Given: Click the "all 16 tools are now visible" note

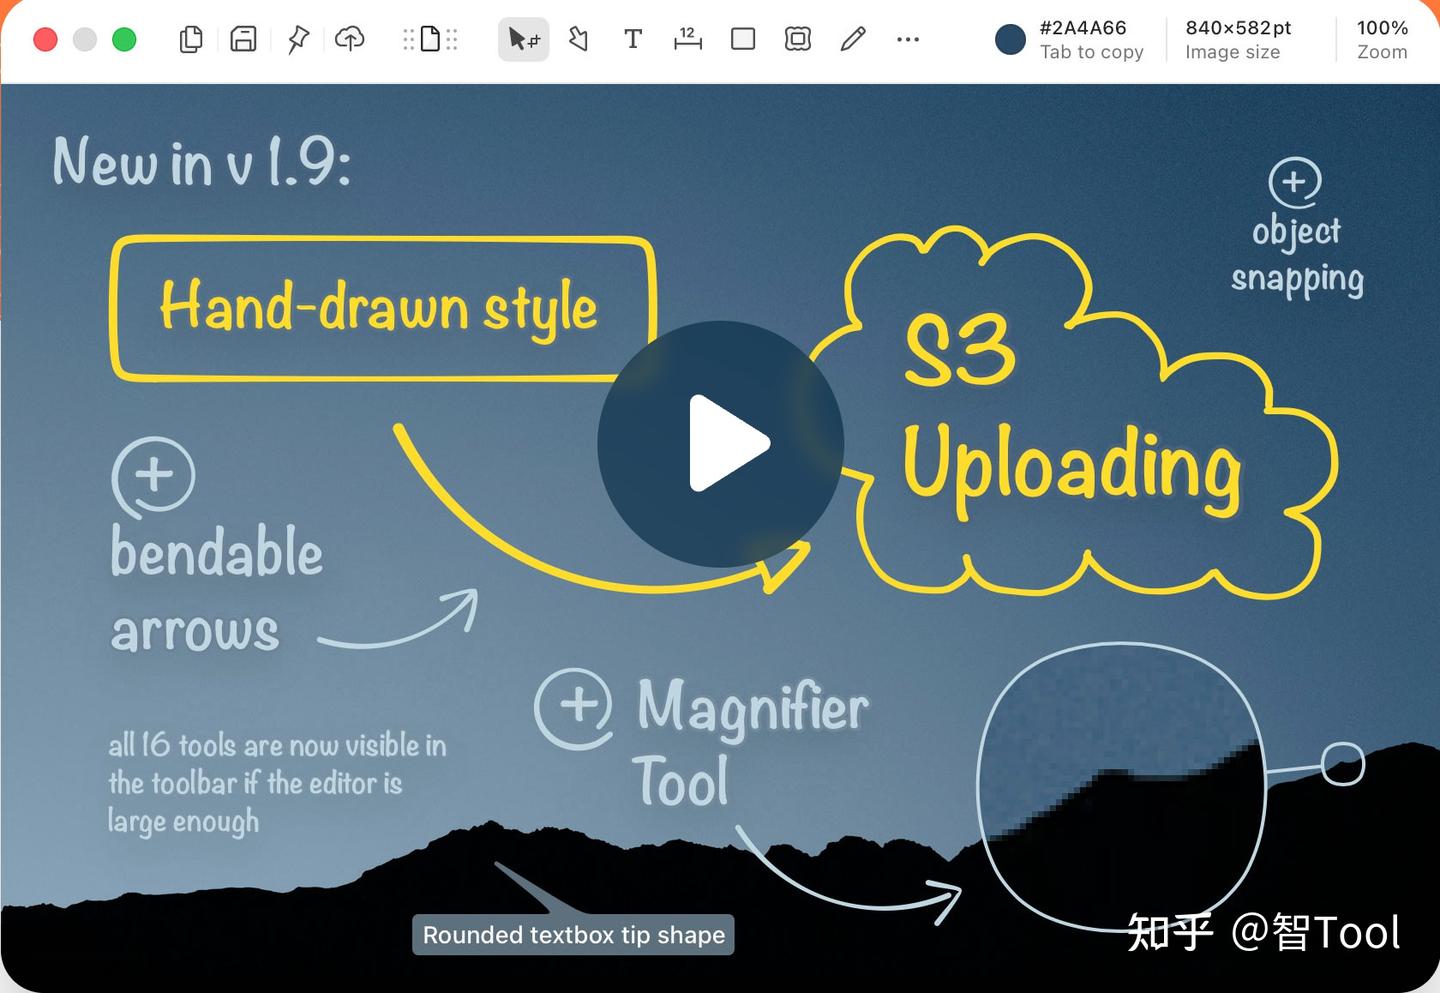Looking at the screenshot, I should 277,783.
